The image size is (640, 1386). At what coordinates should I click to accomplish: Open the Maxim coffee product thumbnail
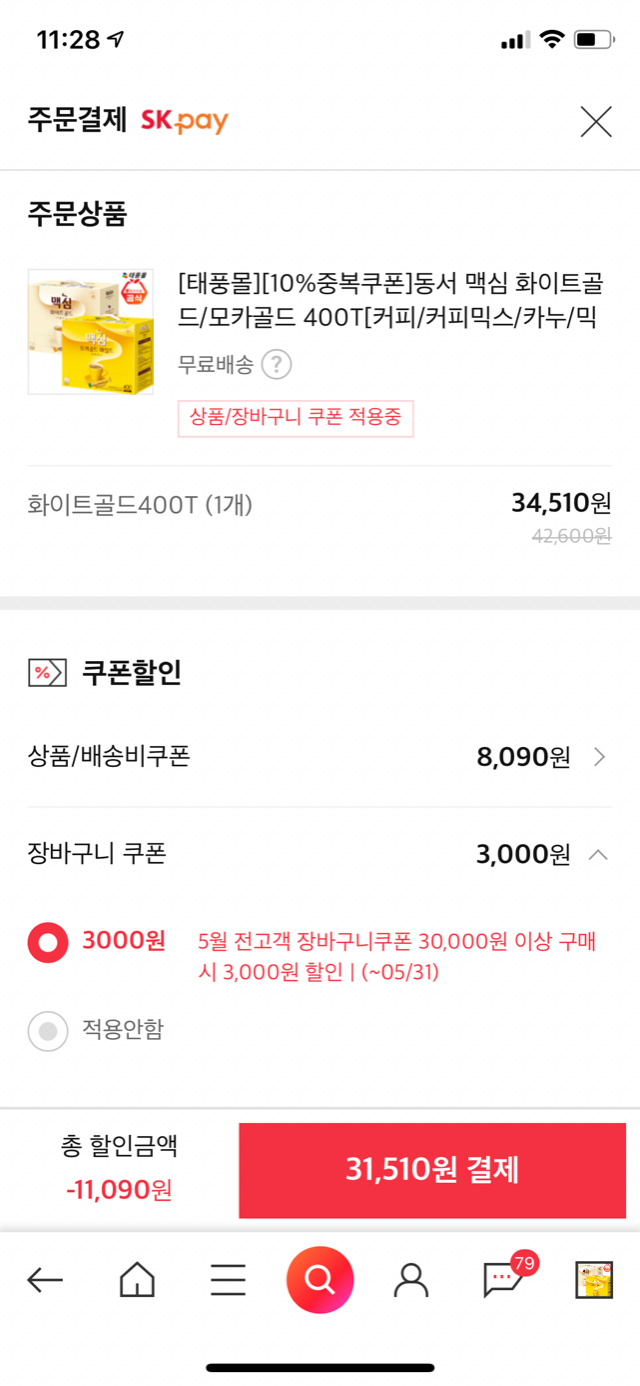91,331
